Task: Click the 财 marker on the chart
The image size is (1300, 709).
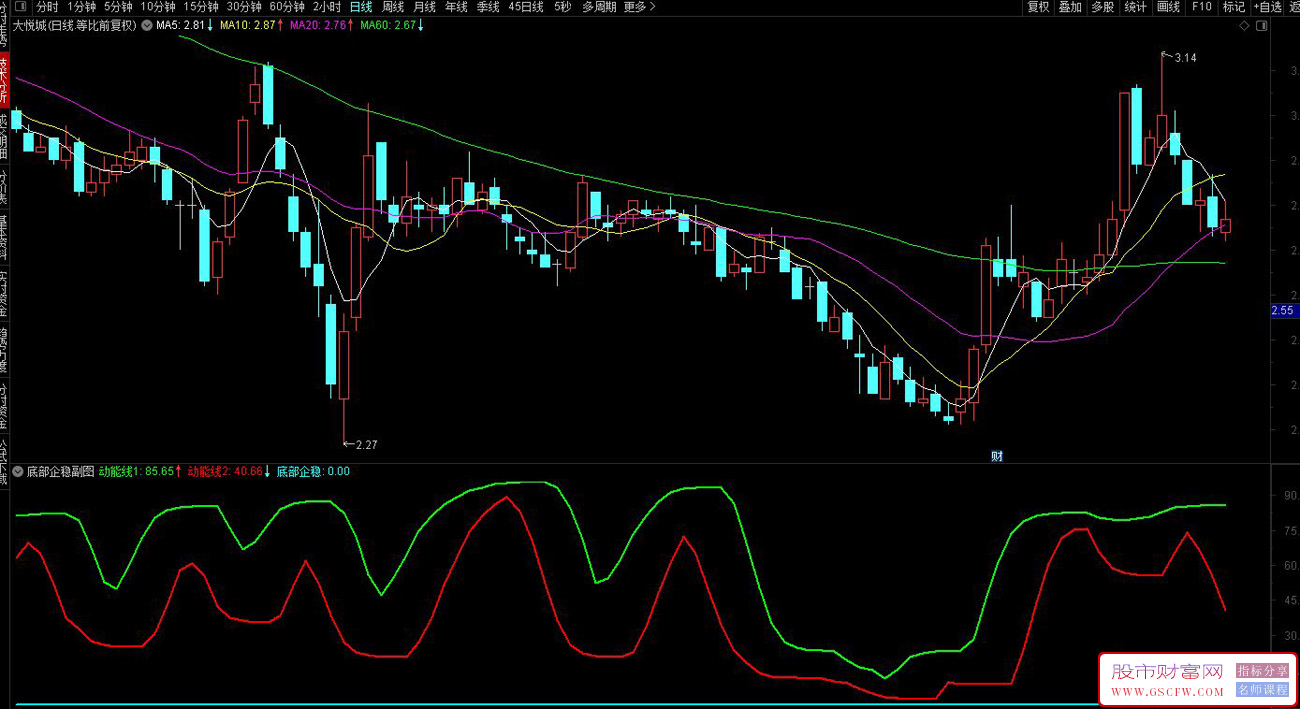Action: click(x=997, y=456)
